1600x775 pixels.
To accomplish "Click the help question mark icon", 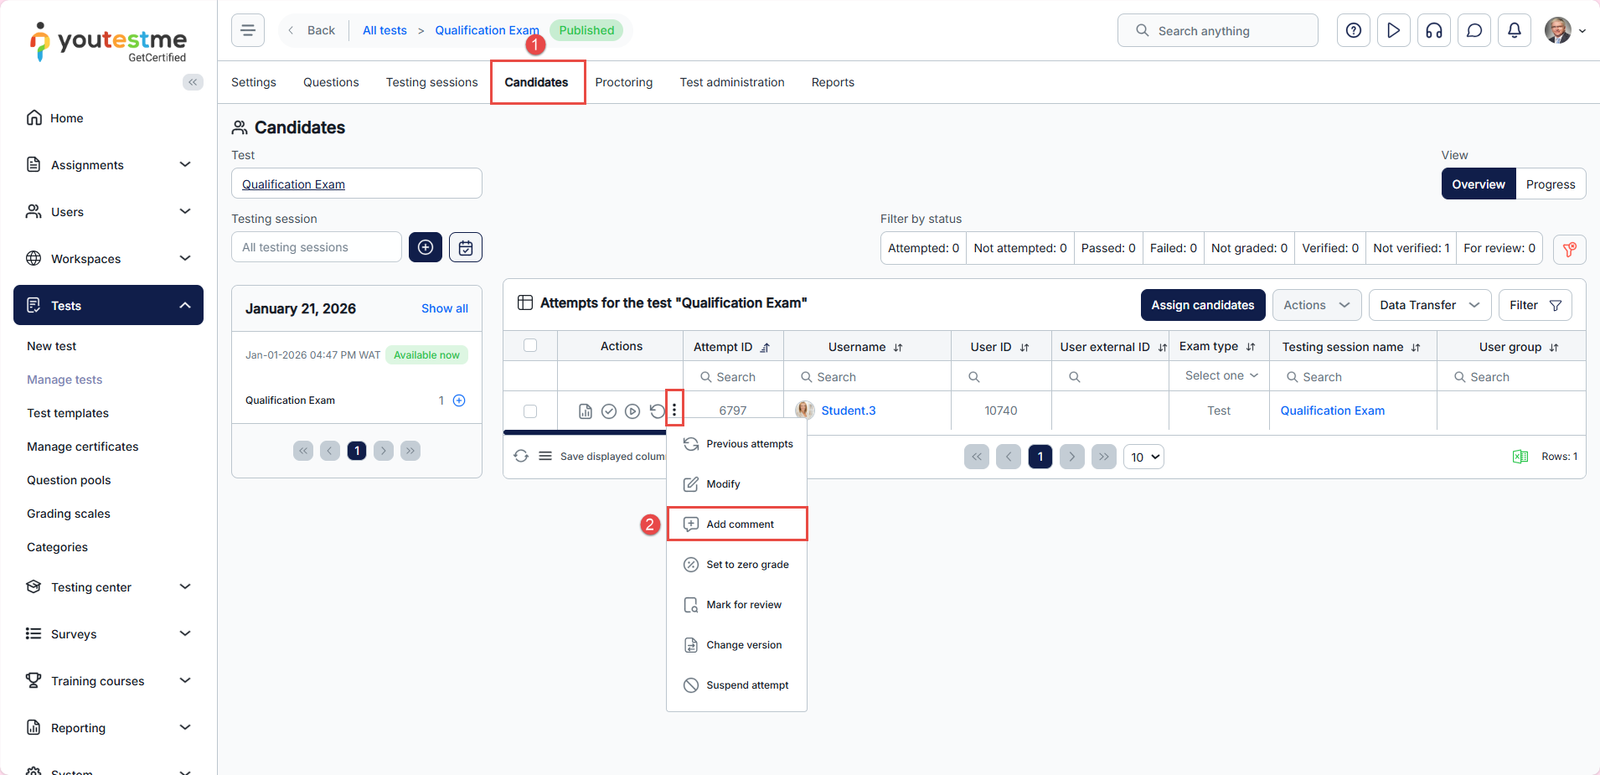I will pyautogui.click(x=1353, y=31).
